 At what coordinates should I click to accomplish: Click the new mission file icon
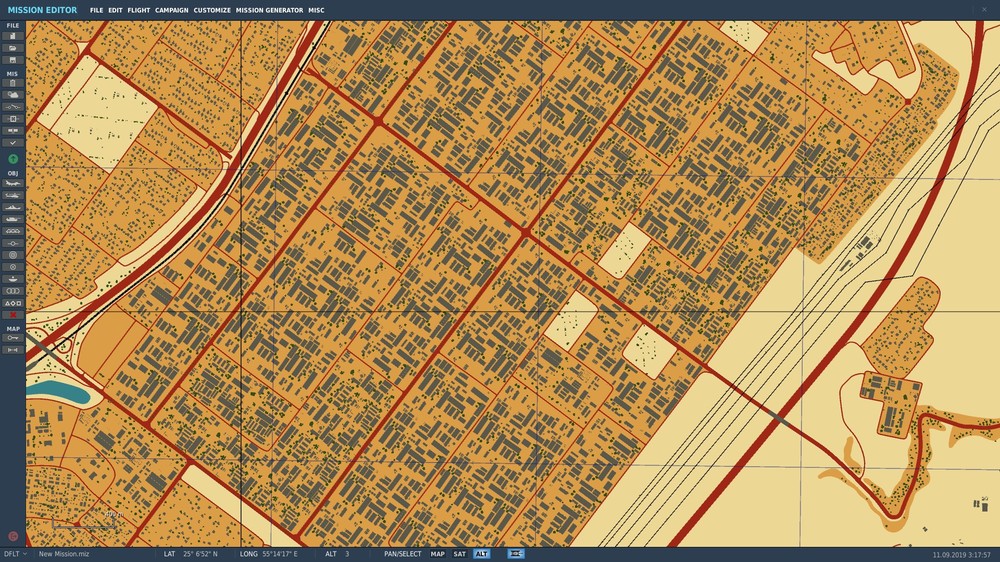click(12, 36)
